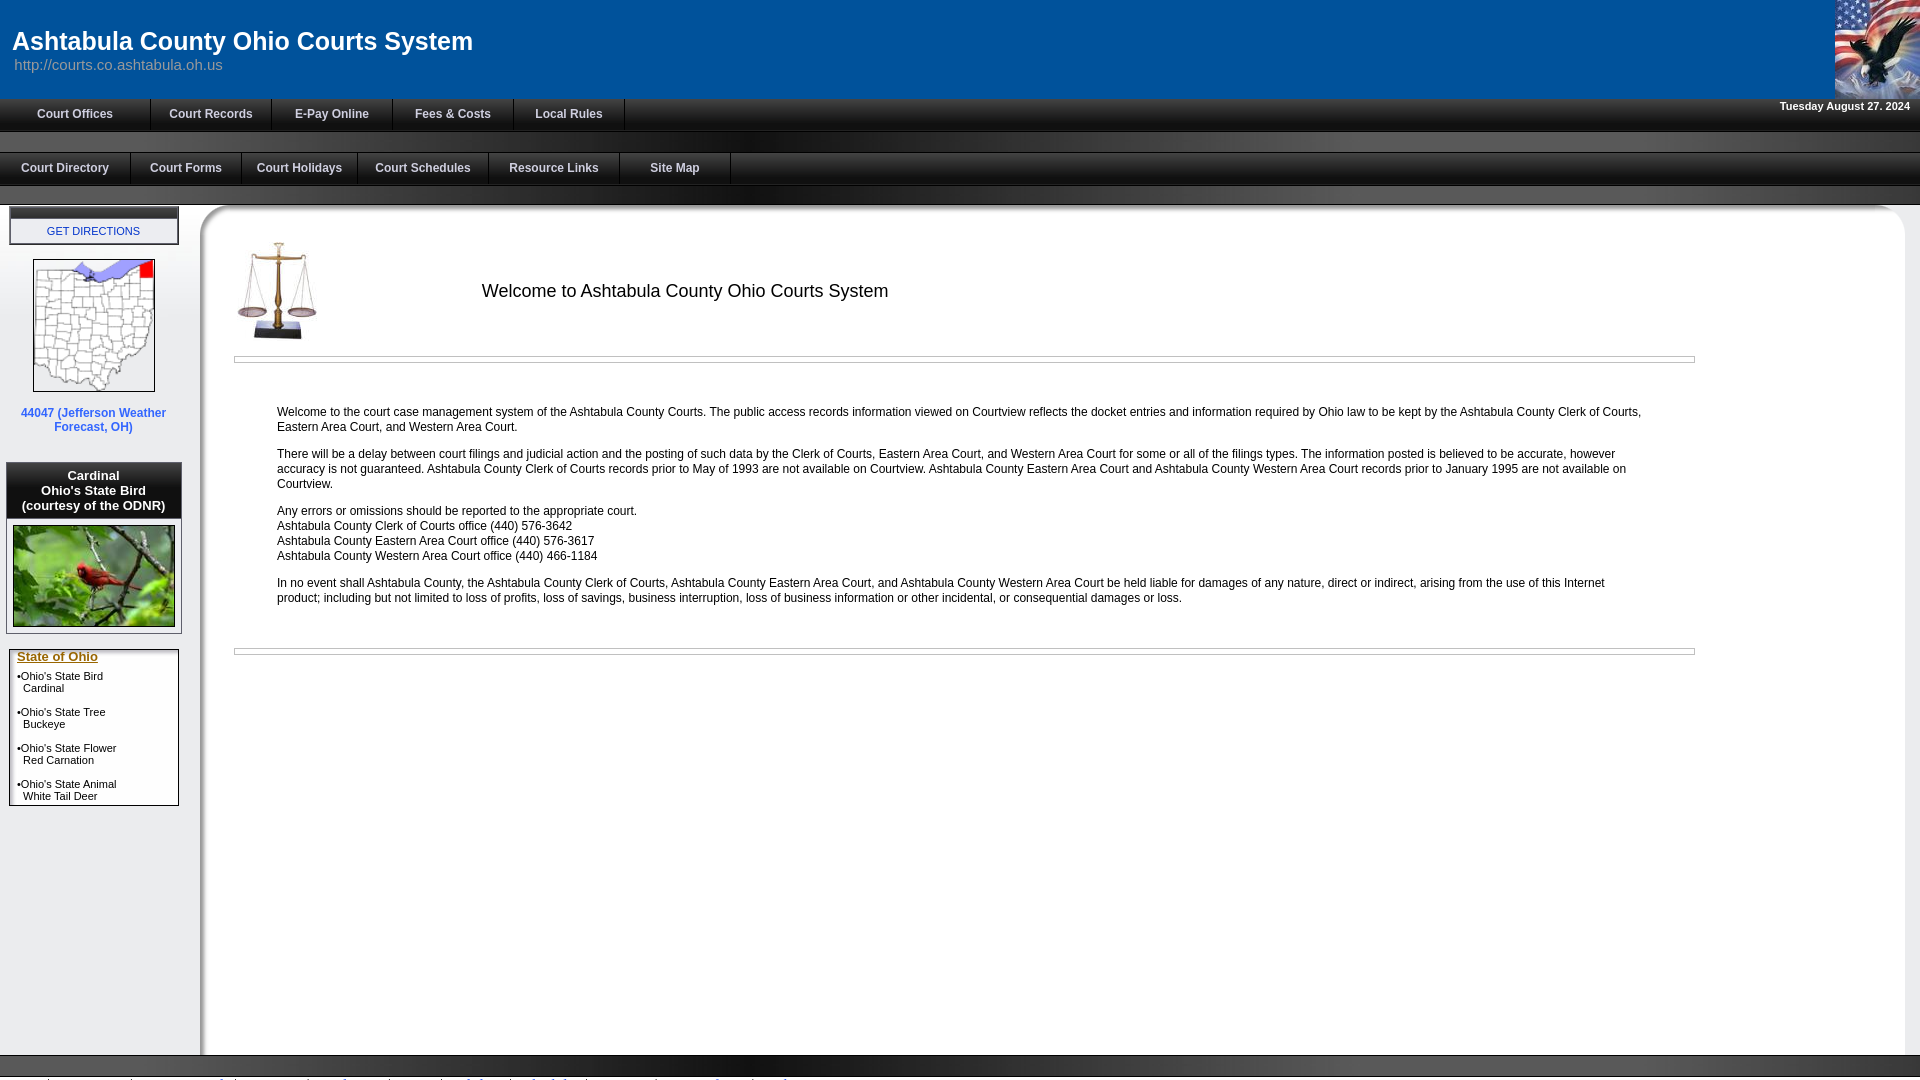Image resolution: width=1920 pixels, height=1080 pixels.
Task: Click the 44047 Jefferson weather forecast link
Action: (94, 419)
